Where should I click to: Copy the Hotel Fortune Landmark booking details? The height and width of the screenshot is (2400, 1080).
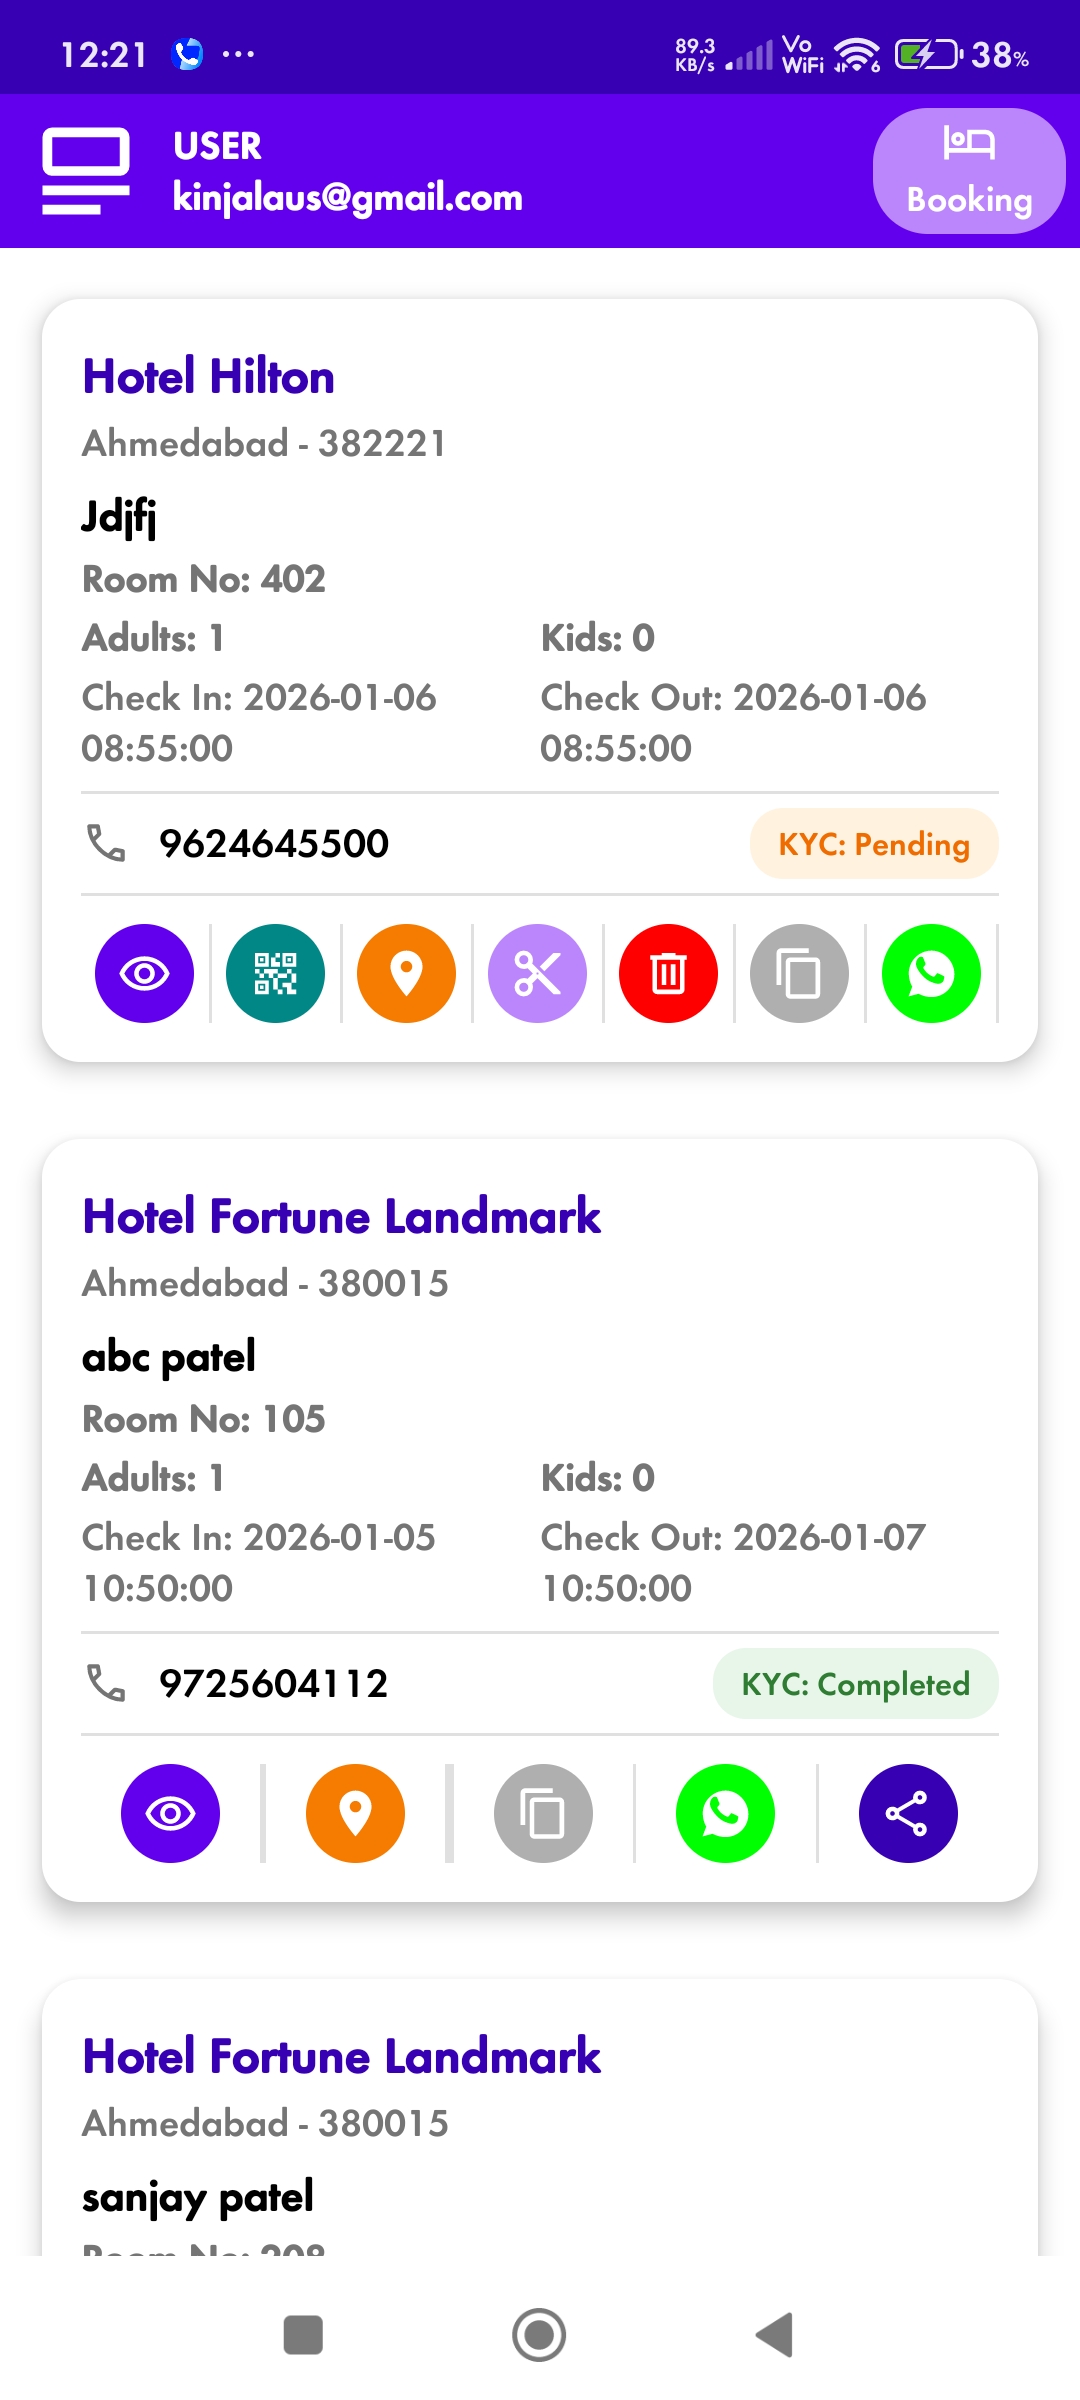click(540, 1812)
